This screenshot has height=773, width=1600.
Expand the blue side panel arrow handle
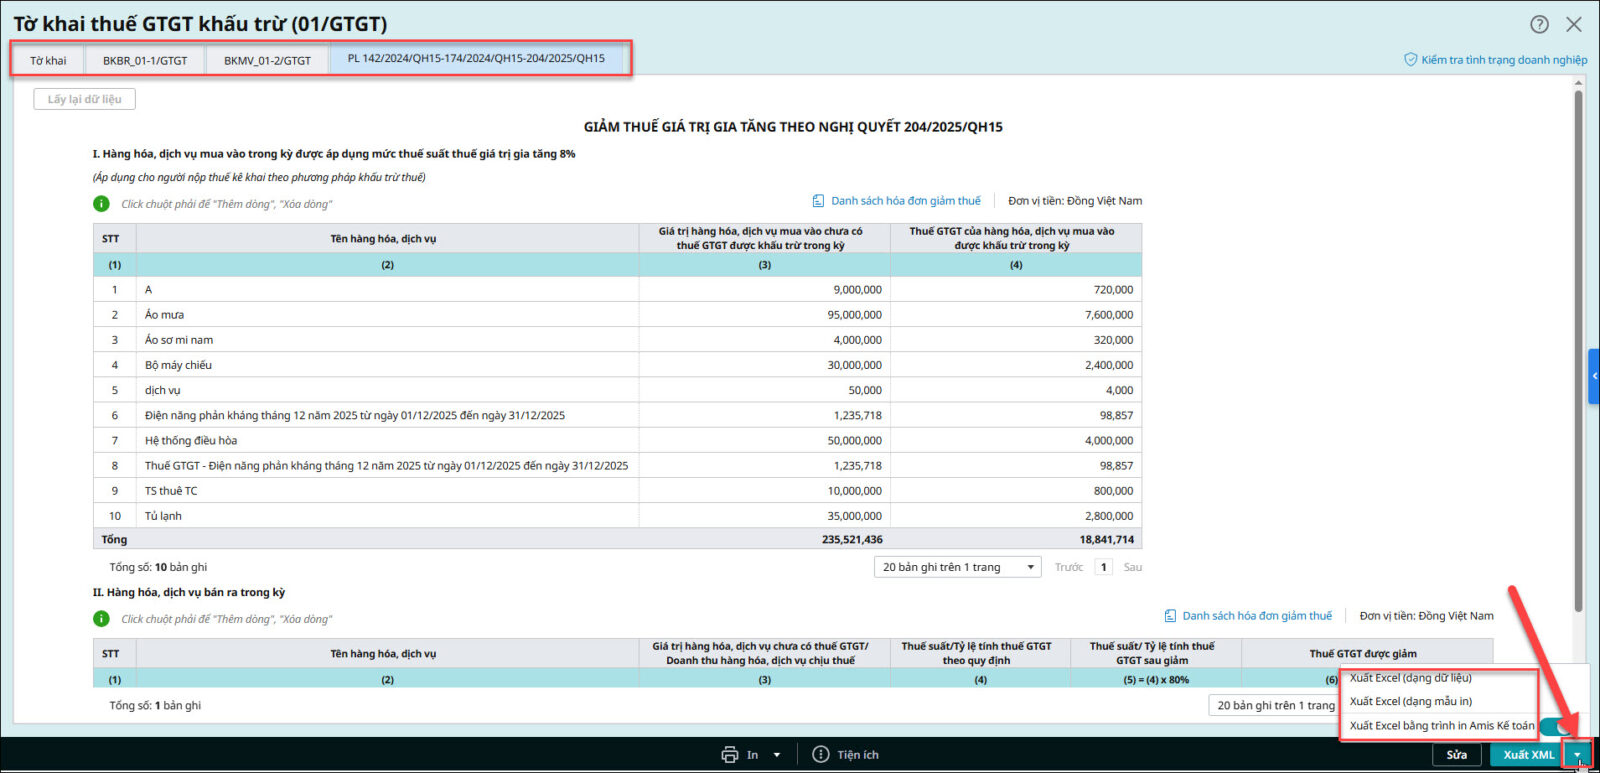pyautogui.click(x=1594, y=376)
